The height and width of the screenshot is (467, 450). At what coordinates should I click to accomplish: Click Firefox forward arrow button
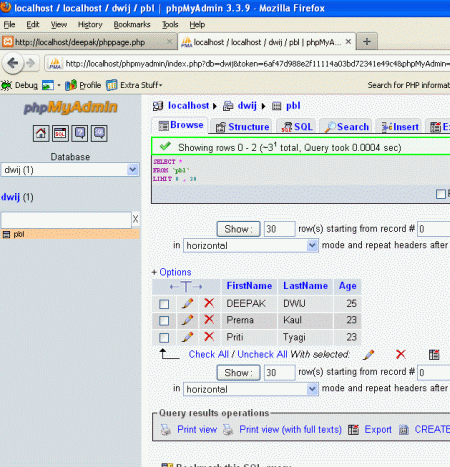pyautogui.click(x=31, y=63)
